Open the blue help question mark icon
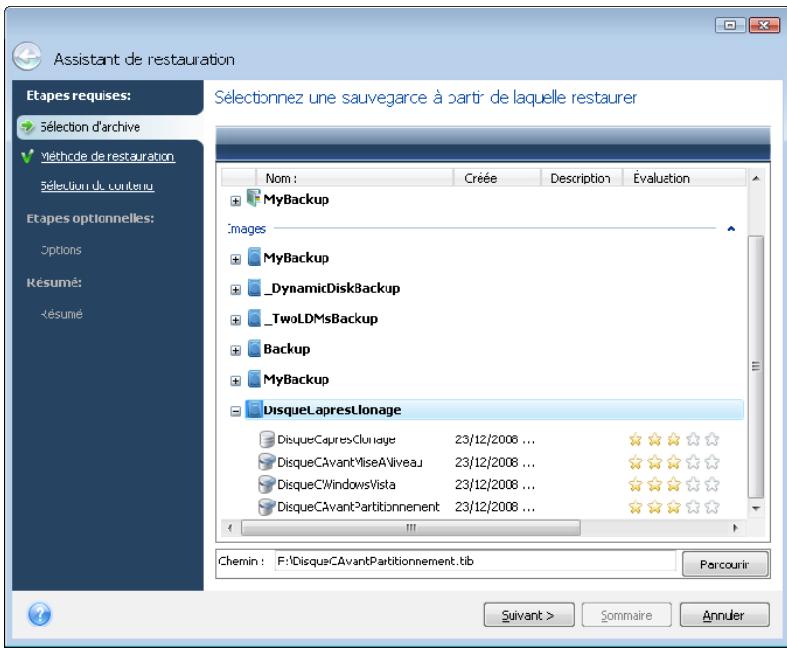Screen dimensions: 787x648 point(40,614)
